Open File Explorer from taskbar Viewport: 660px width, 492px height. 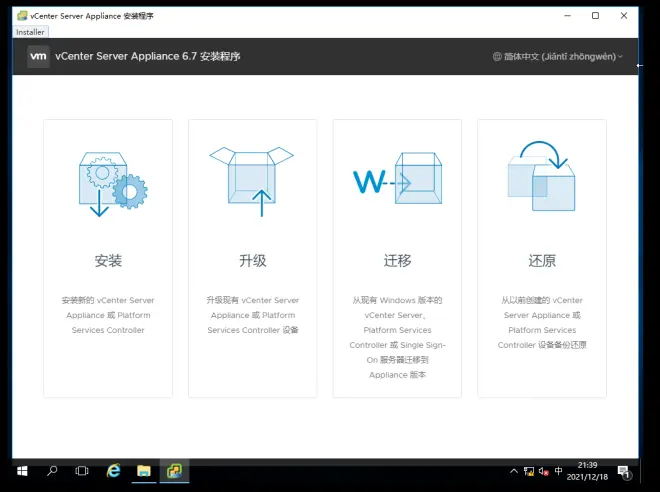point(144,471)
